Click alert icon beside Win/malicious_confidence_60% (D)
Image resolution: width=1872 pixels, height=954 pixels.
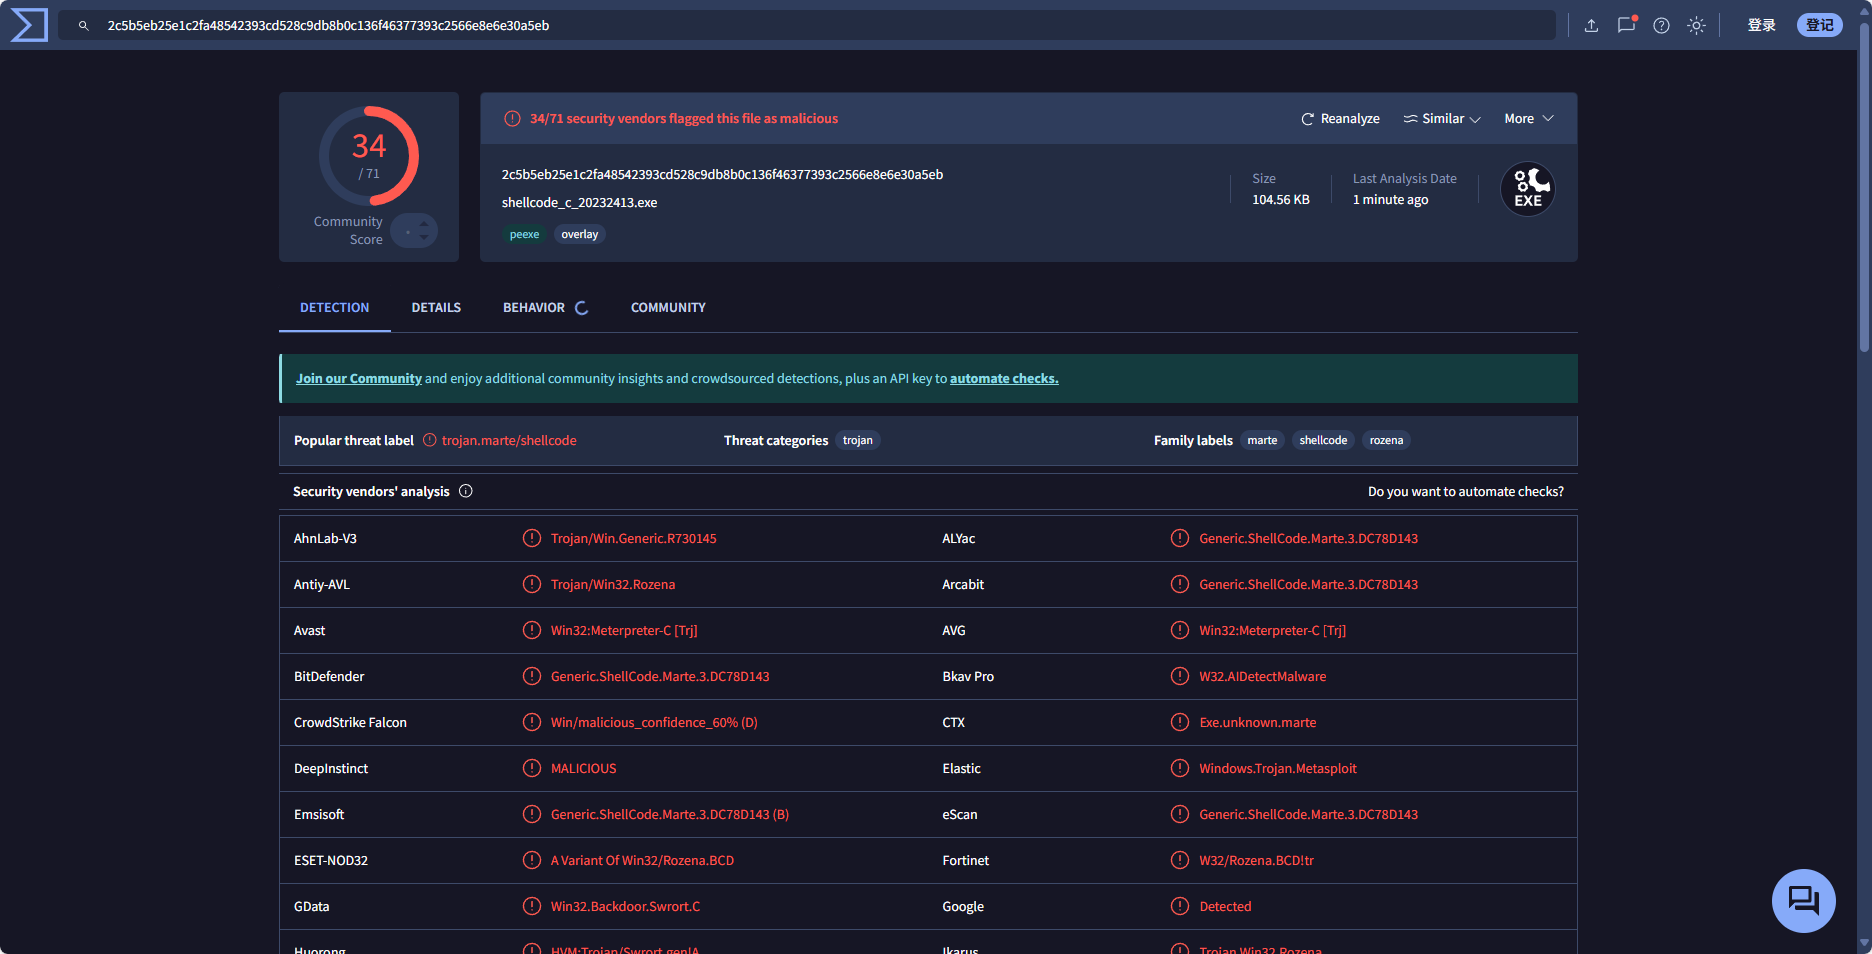coord(532,722)
